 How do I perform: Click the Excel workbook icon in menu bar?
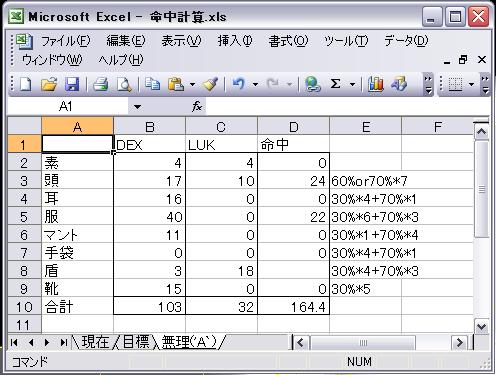coord(24,41)
